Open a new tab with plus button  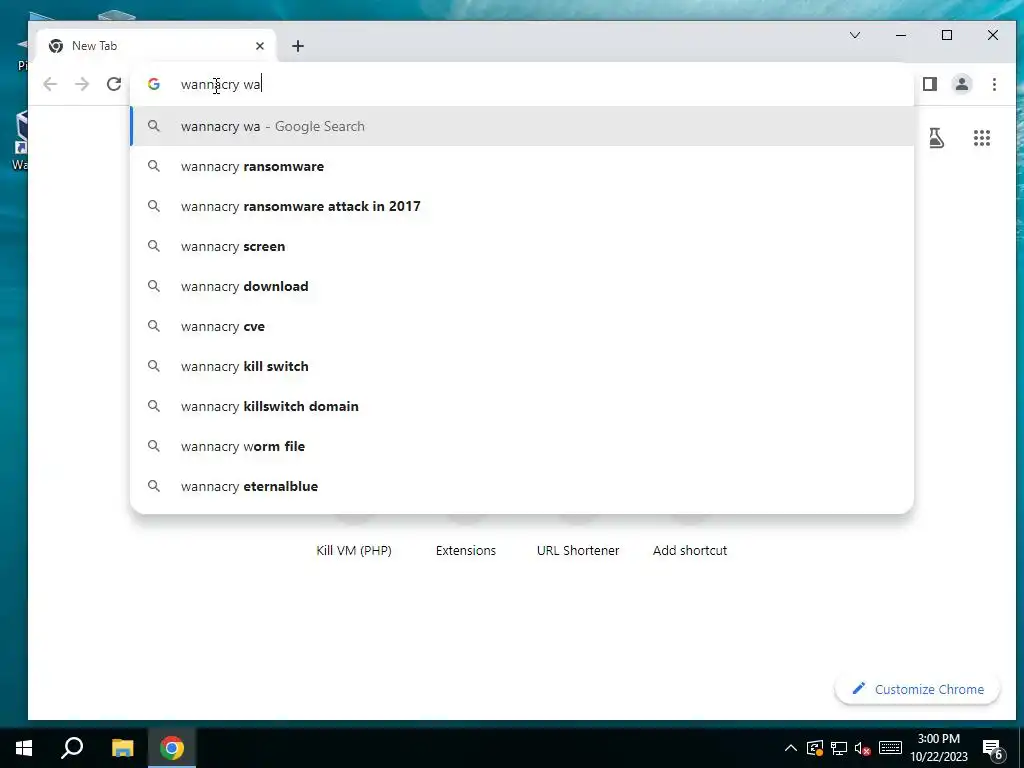298,46
